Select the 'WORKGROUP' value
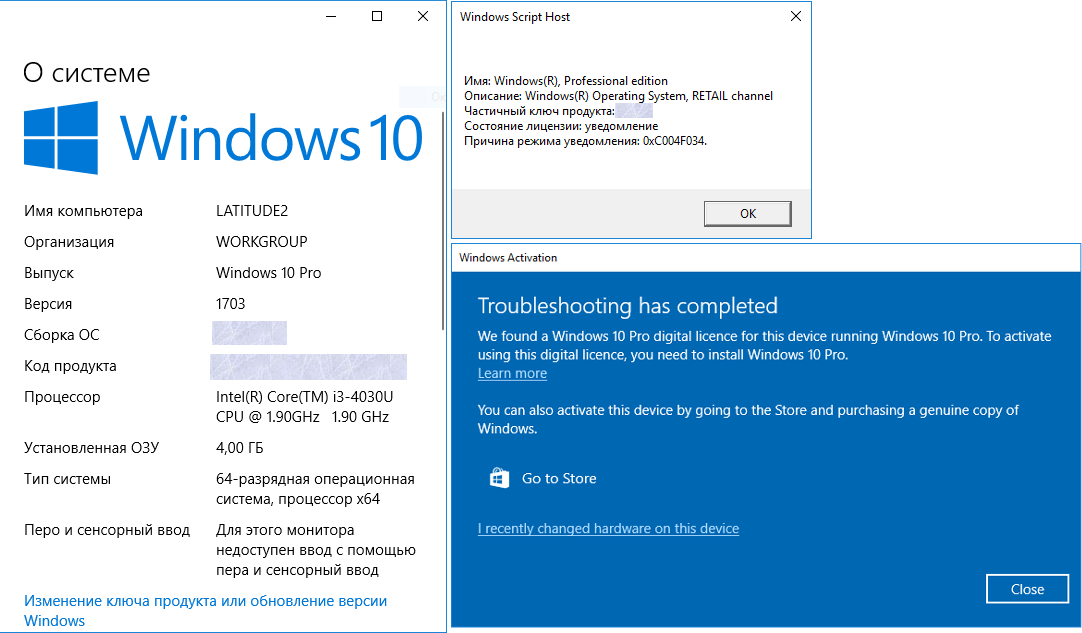Screen dimensions: 1082x633 pyautogui.click(x=262, y=242)
